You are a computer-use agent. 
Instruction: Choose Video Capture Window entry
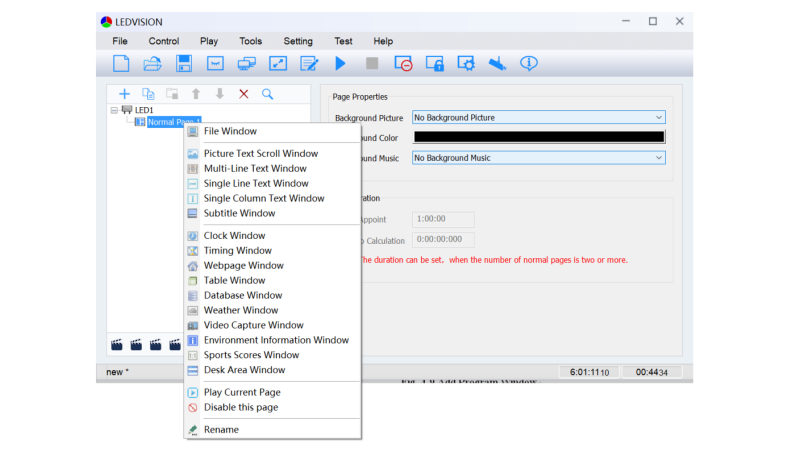click(272, 325)
